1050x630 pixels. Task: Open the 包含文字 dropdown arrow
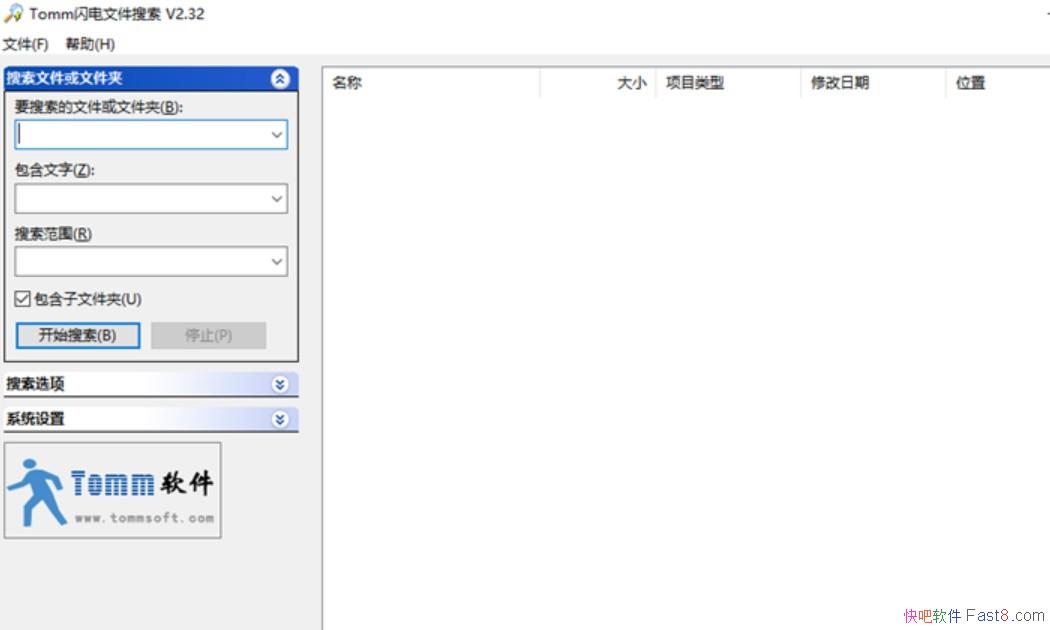tap(277, 199)
